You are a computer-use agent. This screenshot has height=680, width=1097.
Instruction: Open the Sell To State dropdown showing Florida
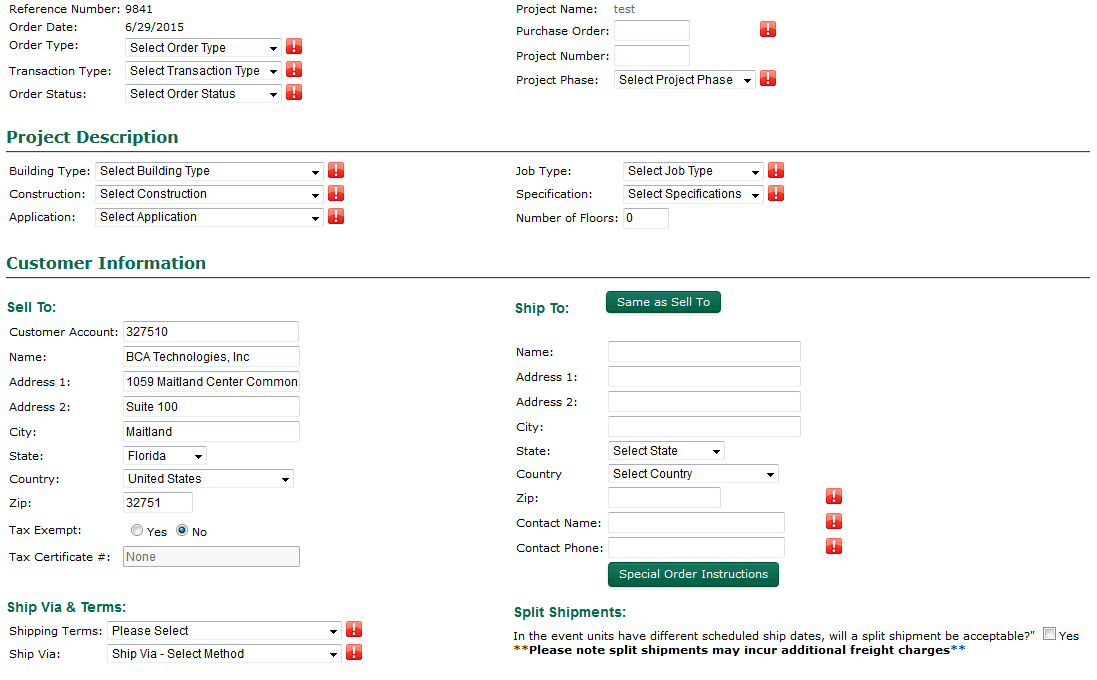[x=165, y=456]
